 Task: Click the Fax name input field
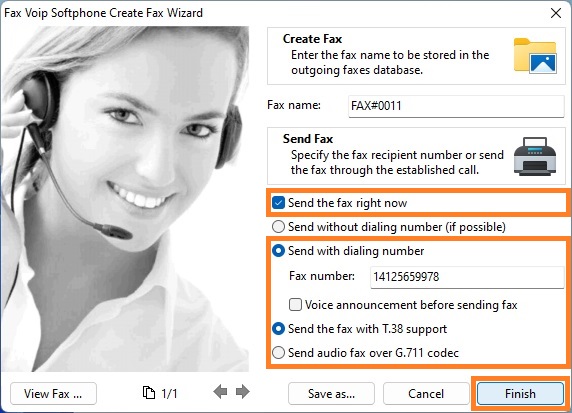point(456,106)
